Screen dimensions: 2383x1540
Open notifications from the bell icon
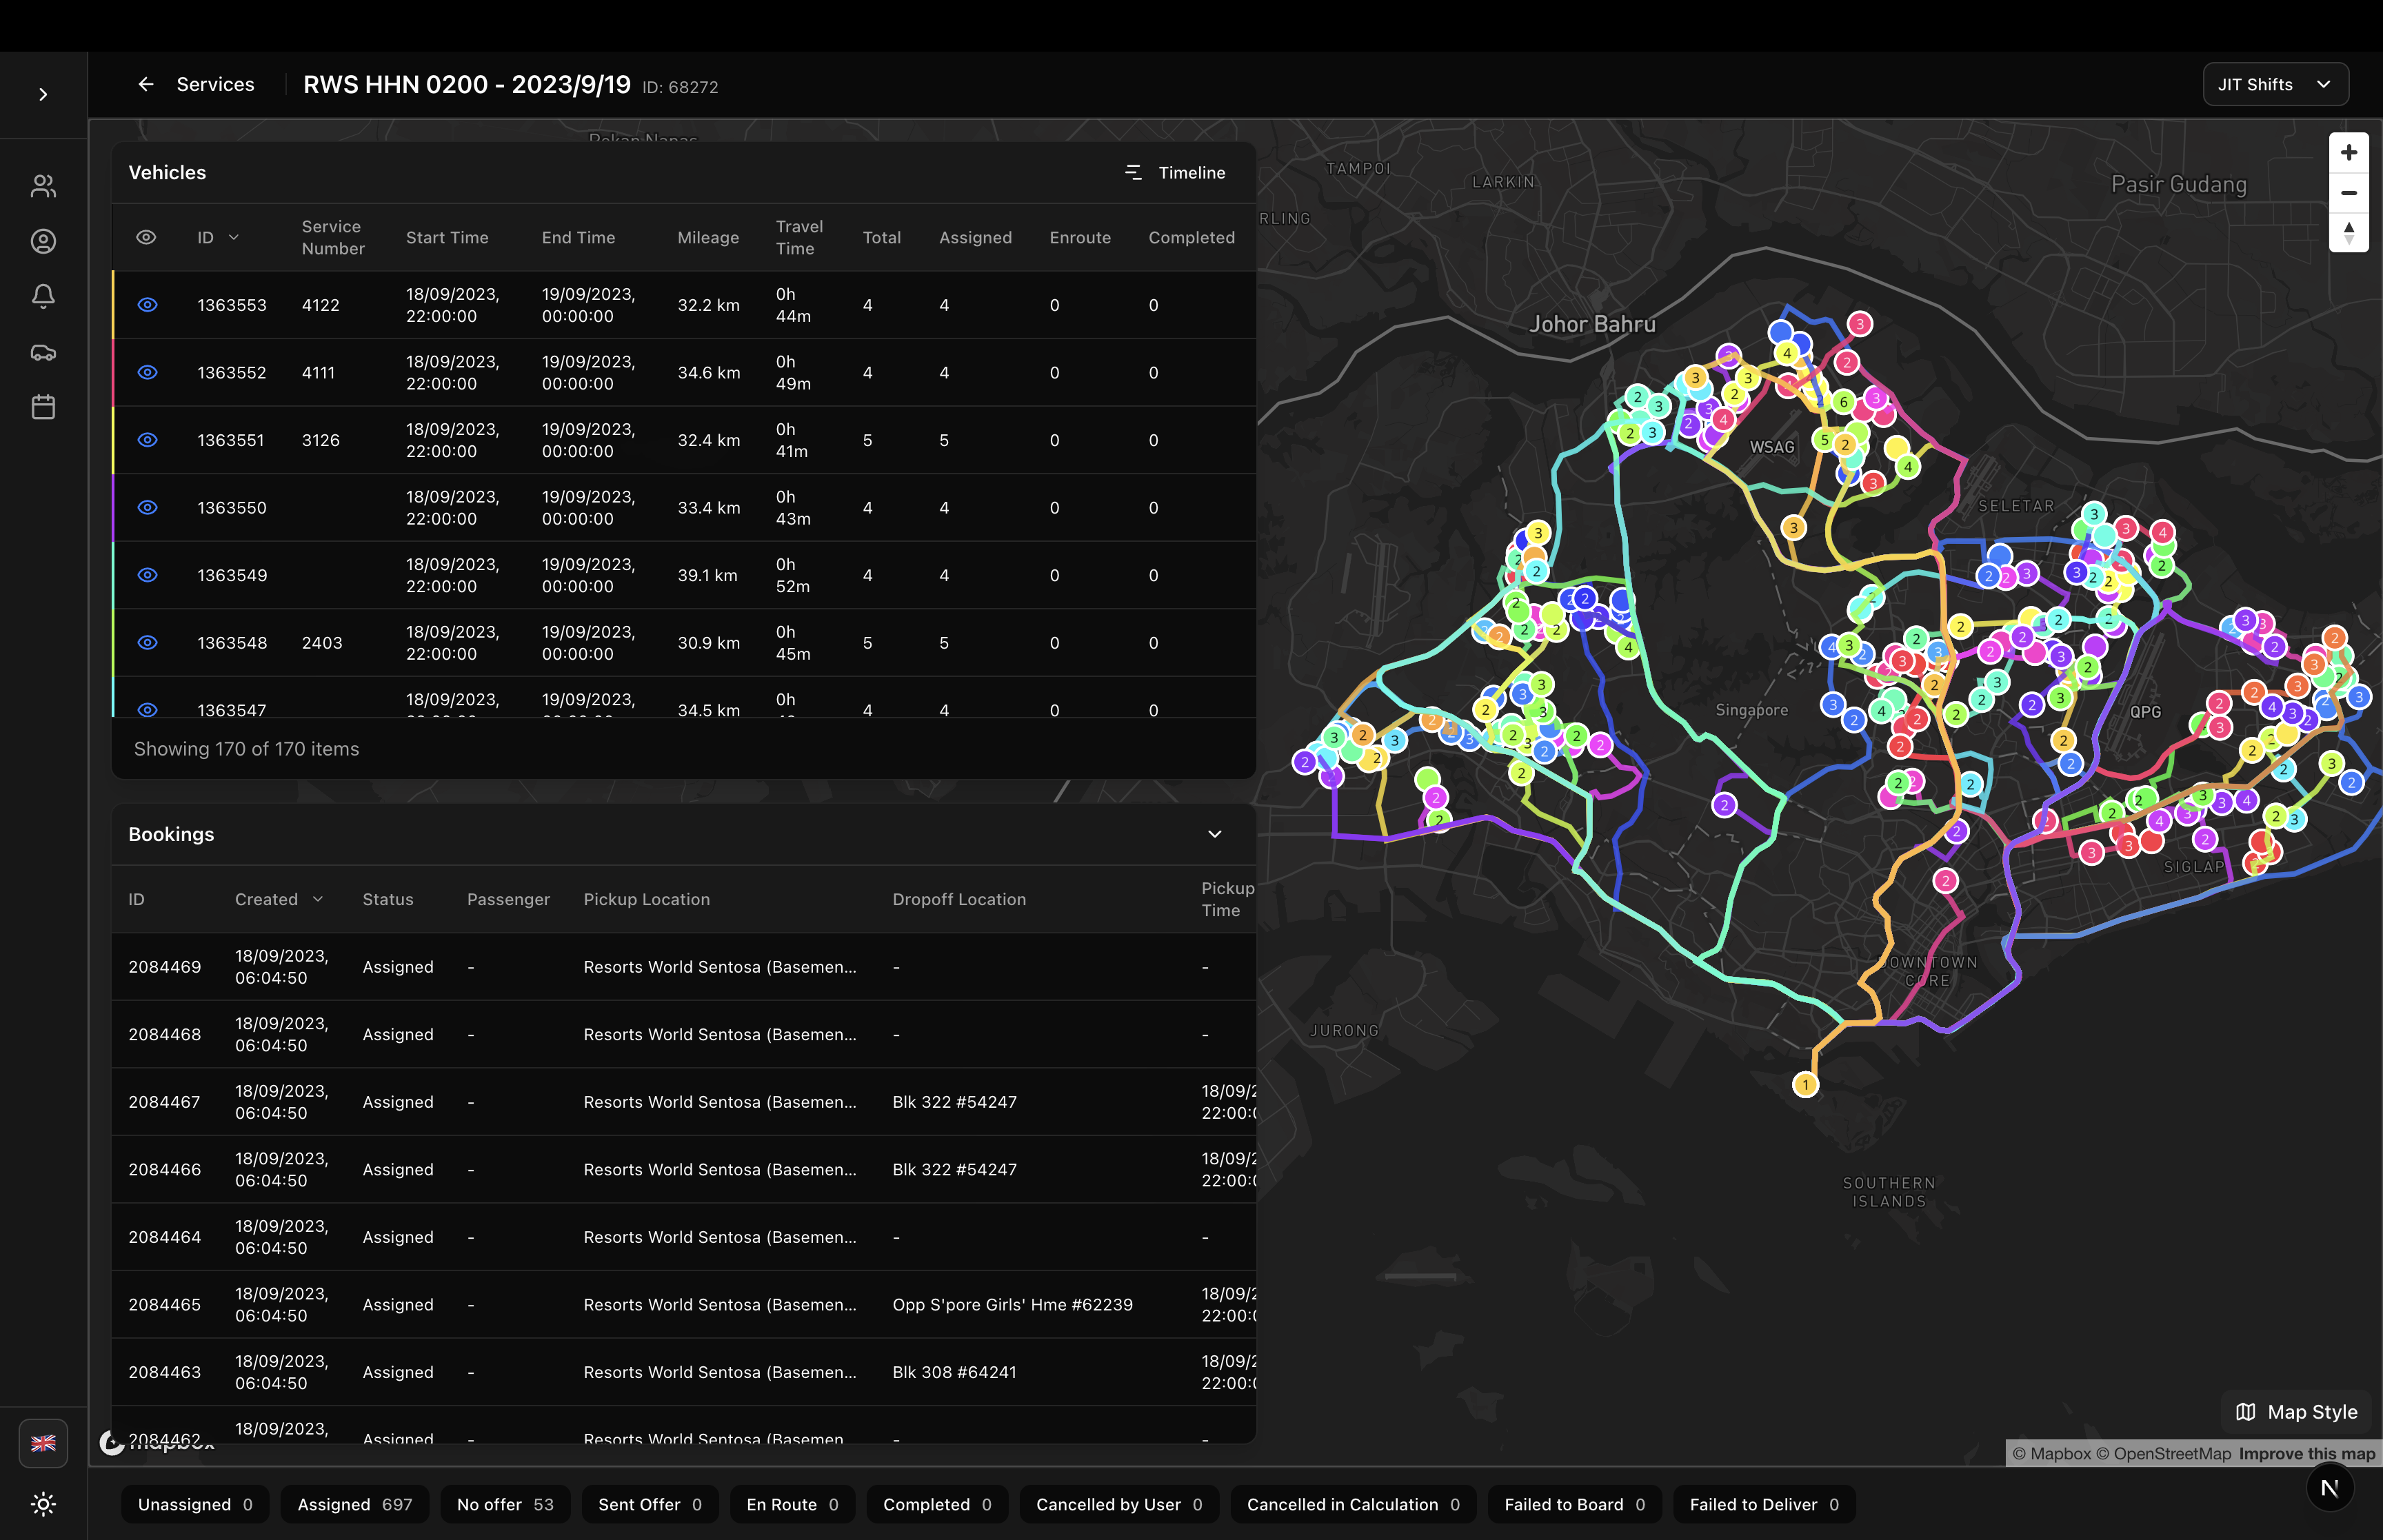[43, 296]
